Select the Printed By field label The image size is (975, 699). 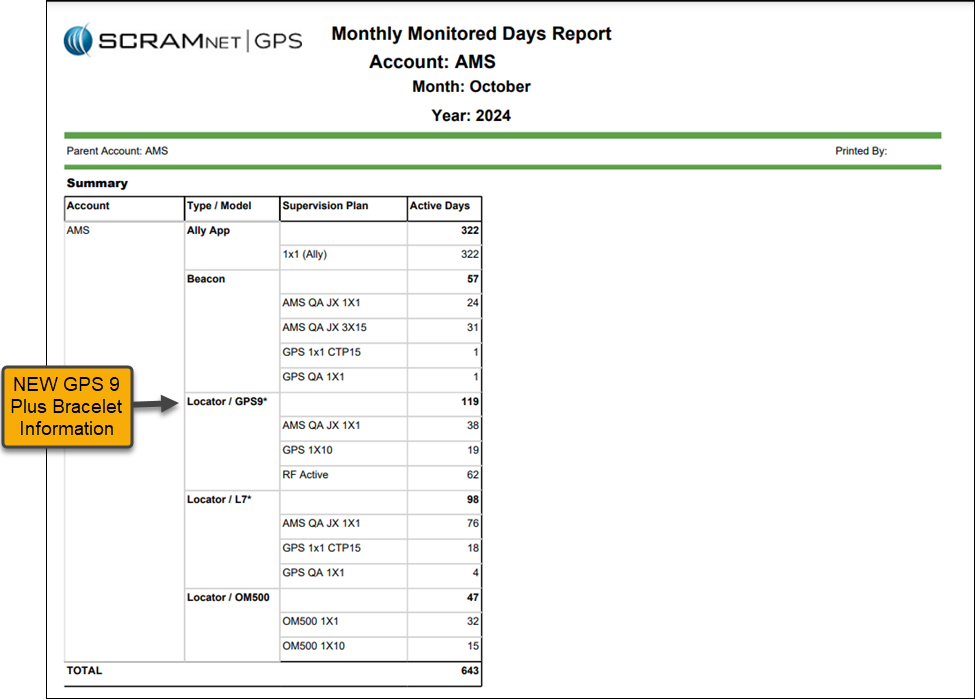tap(861, 151)
